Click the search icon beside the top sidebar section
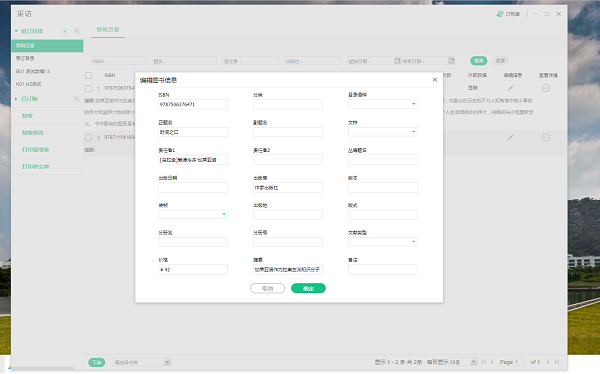This screenshot has height=374, width=600. pyautogui.click(x=77, y=31)
